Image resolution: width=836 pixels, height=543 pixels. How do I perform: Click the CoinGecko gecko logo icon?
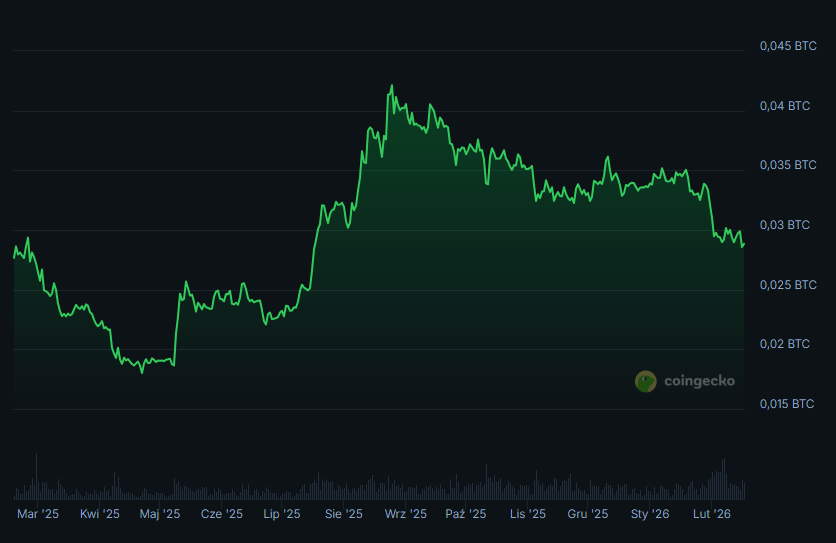coord(646,381)
